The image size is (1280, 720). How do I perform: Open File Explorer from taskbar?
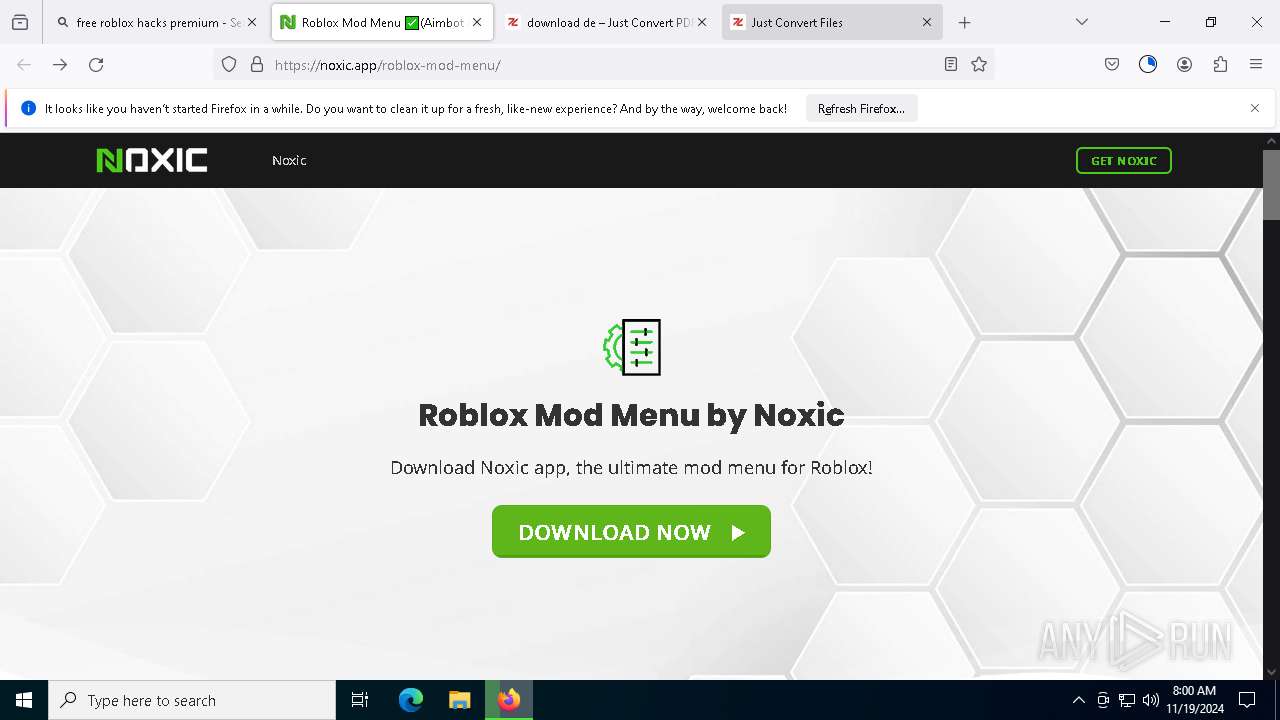click(x=460, y=700)
